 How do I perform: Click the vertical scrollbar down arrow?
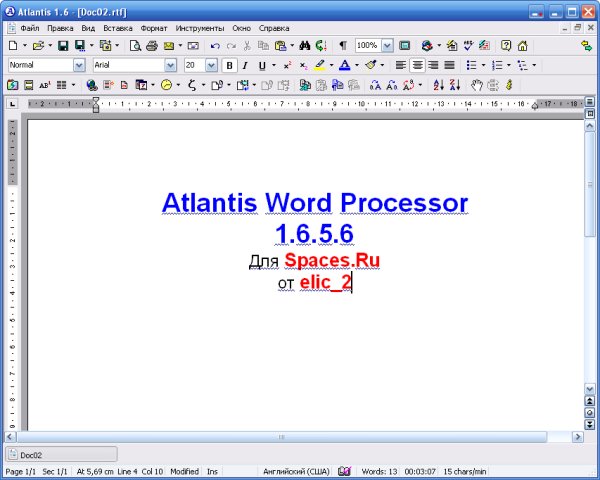point(590,389)
